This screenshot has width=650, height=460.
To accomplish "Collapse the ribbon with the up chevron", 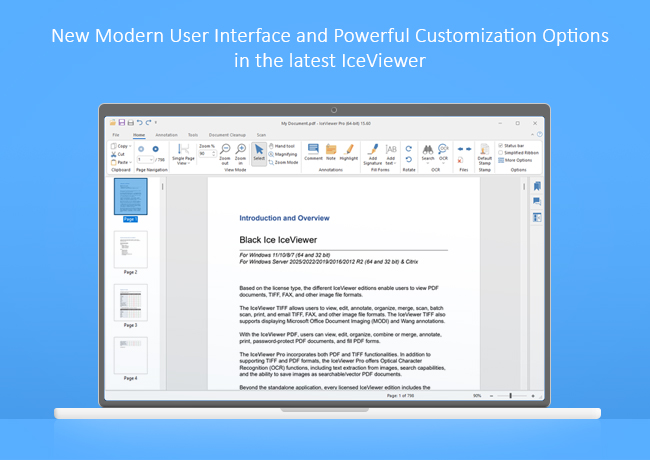I will (x=532, y=135).
